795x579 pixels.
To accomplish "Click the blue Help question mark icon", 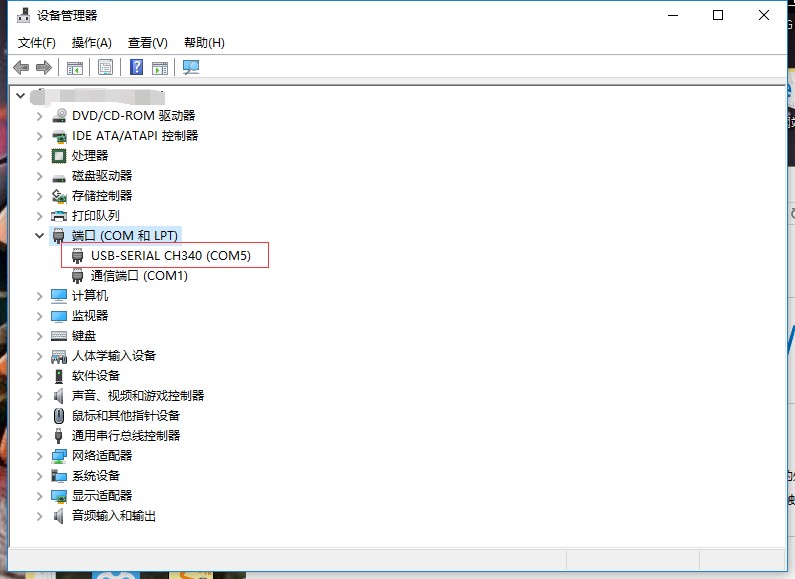I will pos(136,67).
